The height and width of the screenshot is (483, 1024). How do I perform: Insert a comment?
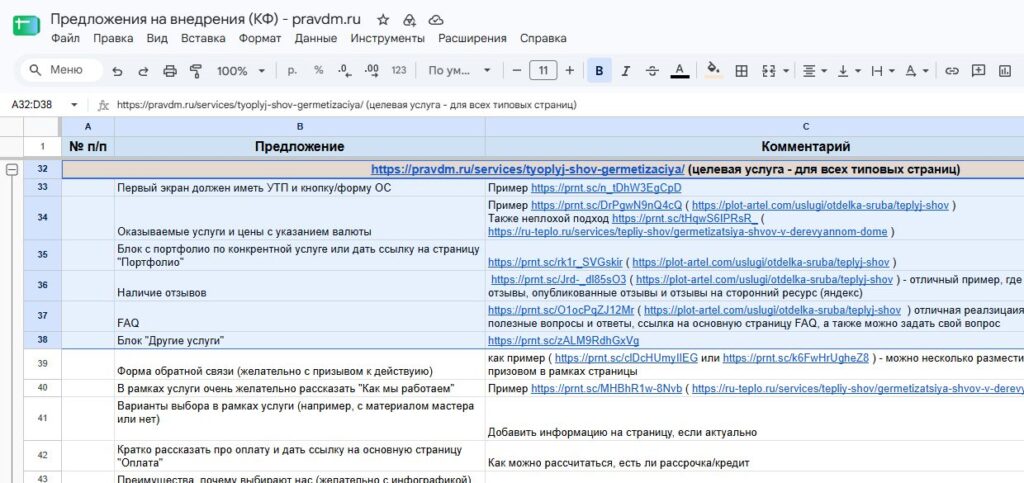click(x=978, y=70)
